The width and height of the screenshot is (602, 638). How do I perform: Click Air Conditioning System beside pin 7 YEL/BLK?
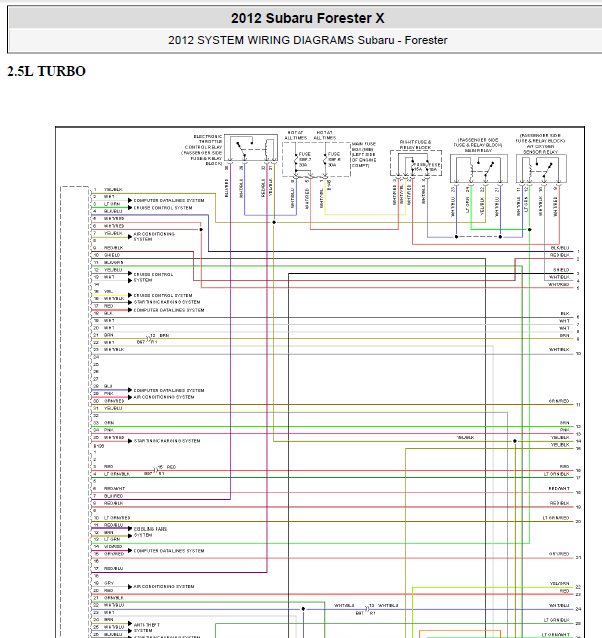[154, 237]
